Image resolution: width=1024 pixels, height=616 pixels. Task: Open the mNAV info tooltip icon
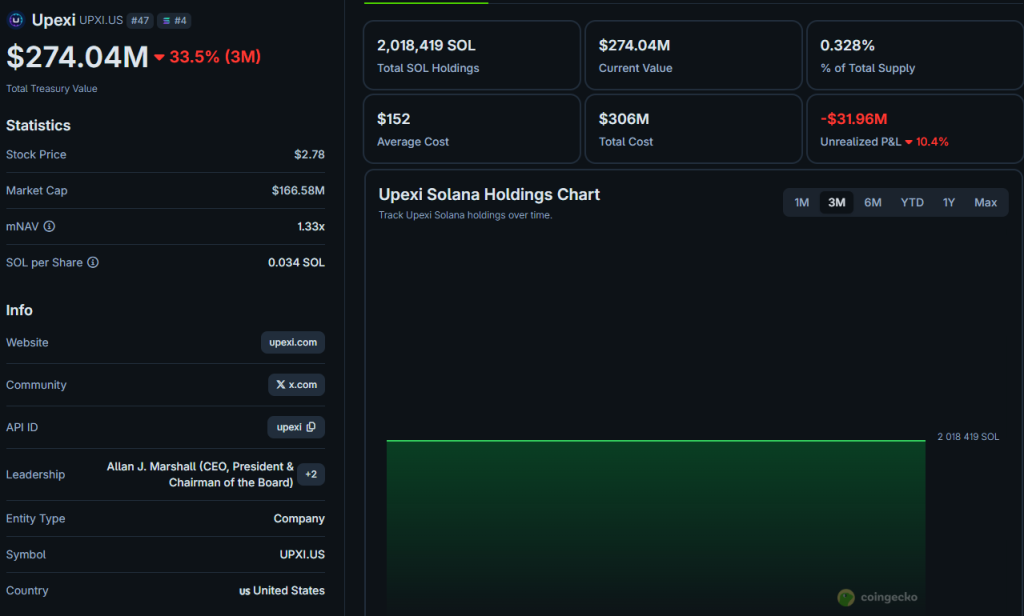[50, 227]
